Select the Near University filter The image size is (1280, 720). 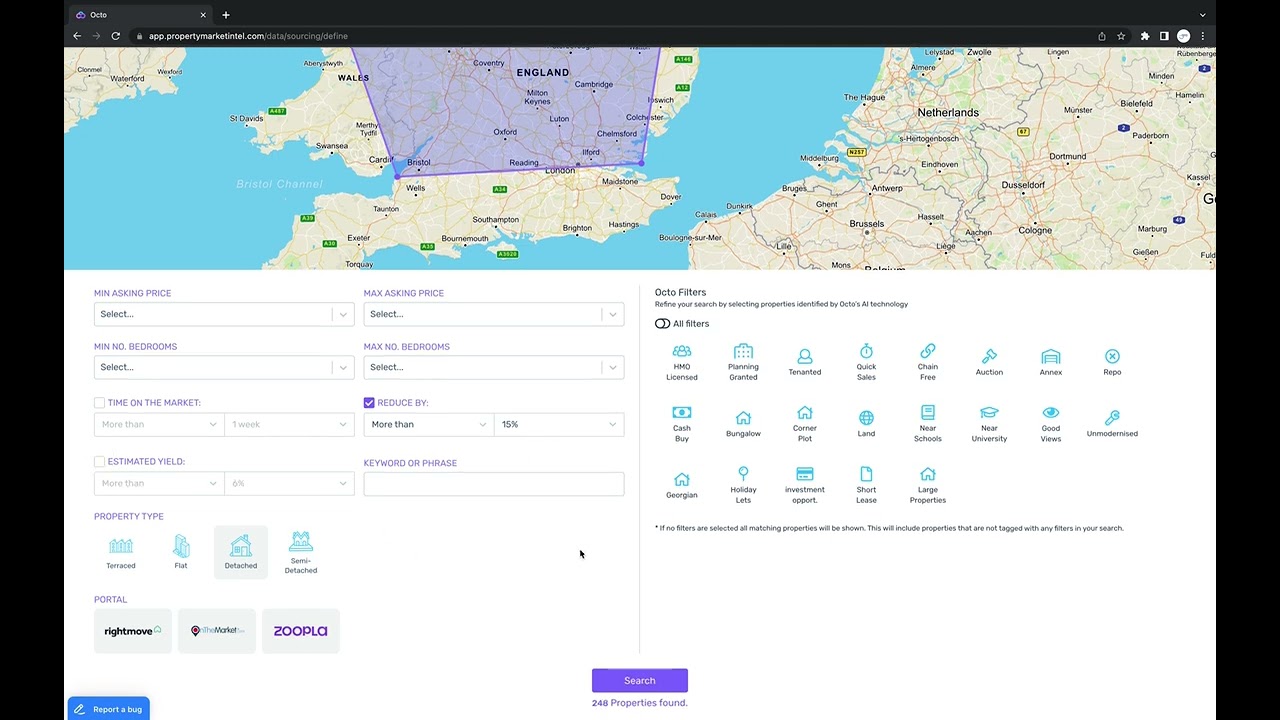pos(989,424)
